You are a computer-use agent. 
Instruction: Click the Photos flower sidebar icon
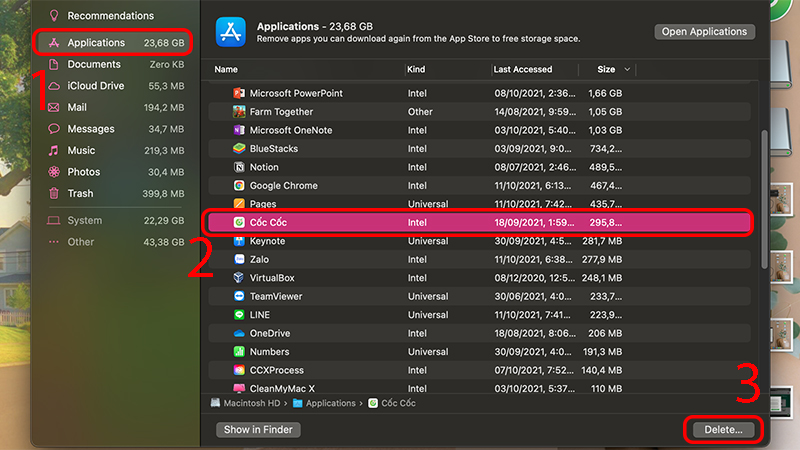pyautogui.click(x=54, y=172)
